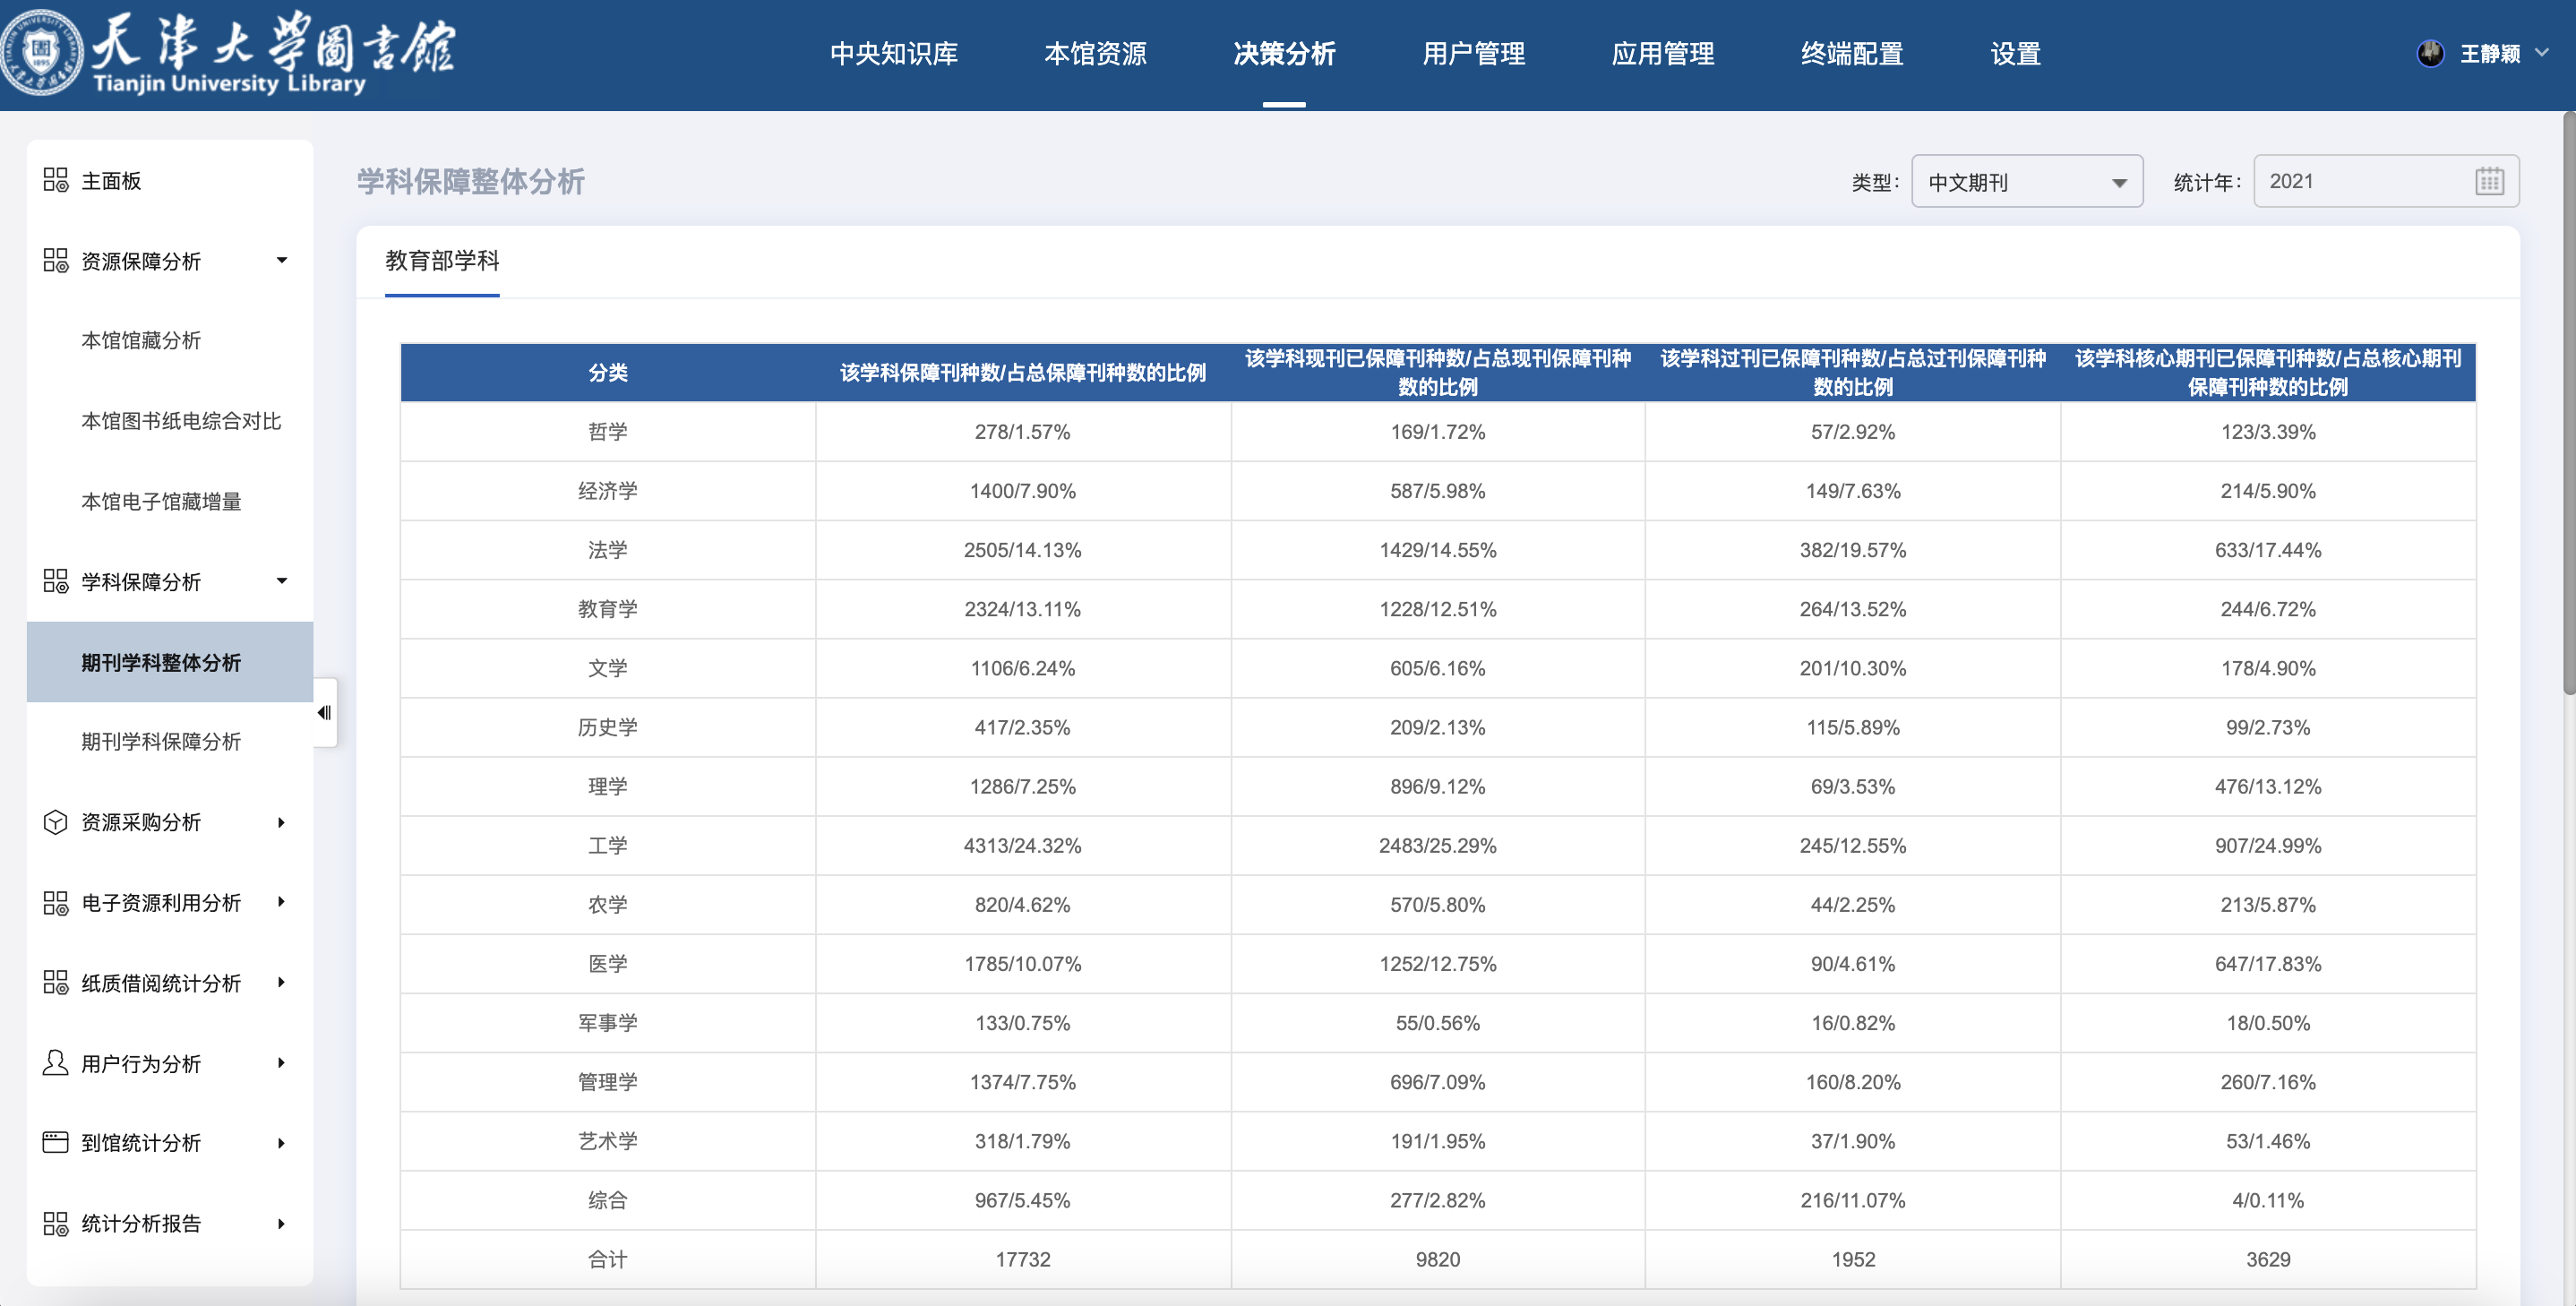This screenshot has width=2576, height=1306.
Task: Click the user avatar next to 王静颖
Action: tap(2430, 53)
